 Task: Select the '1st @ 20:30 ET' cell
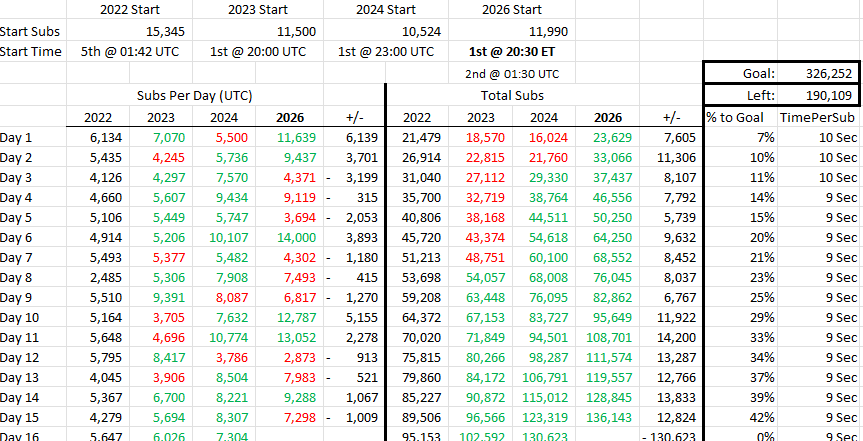point(512,52)
